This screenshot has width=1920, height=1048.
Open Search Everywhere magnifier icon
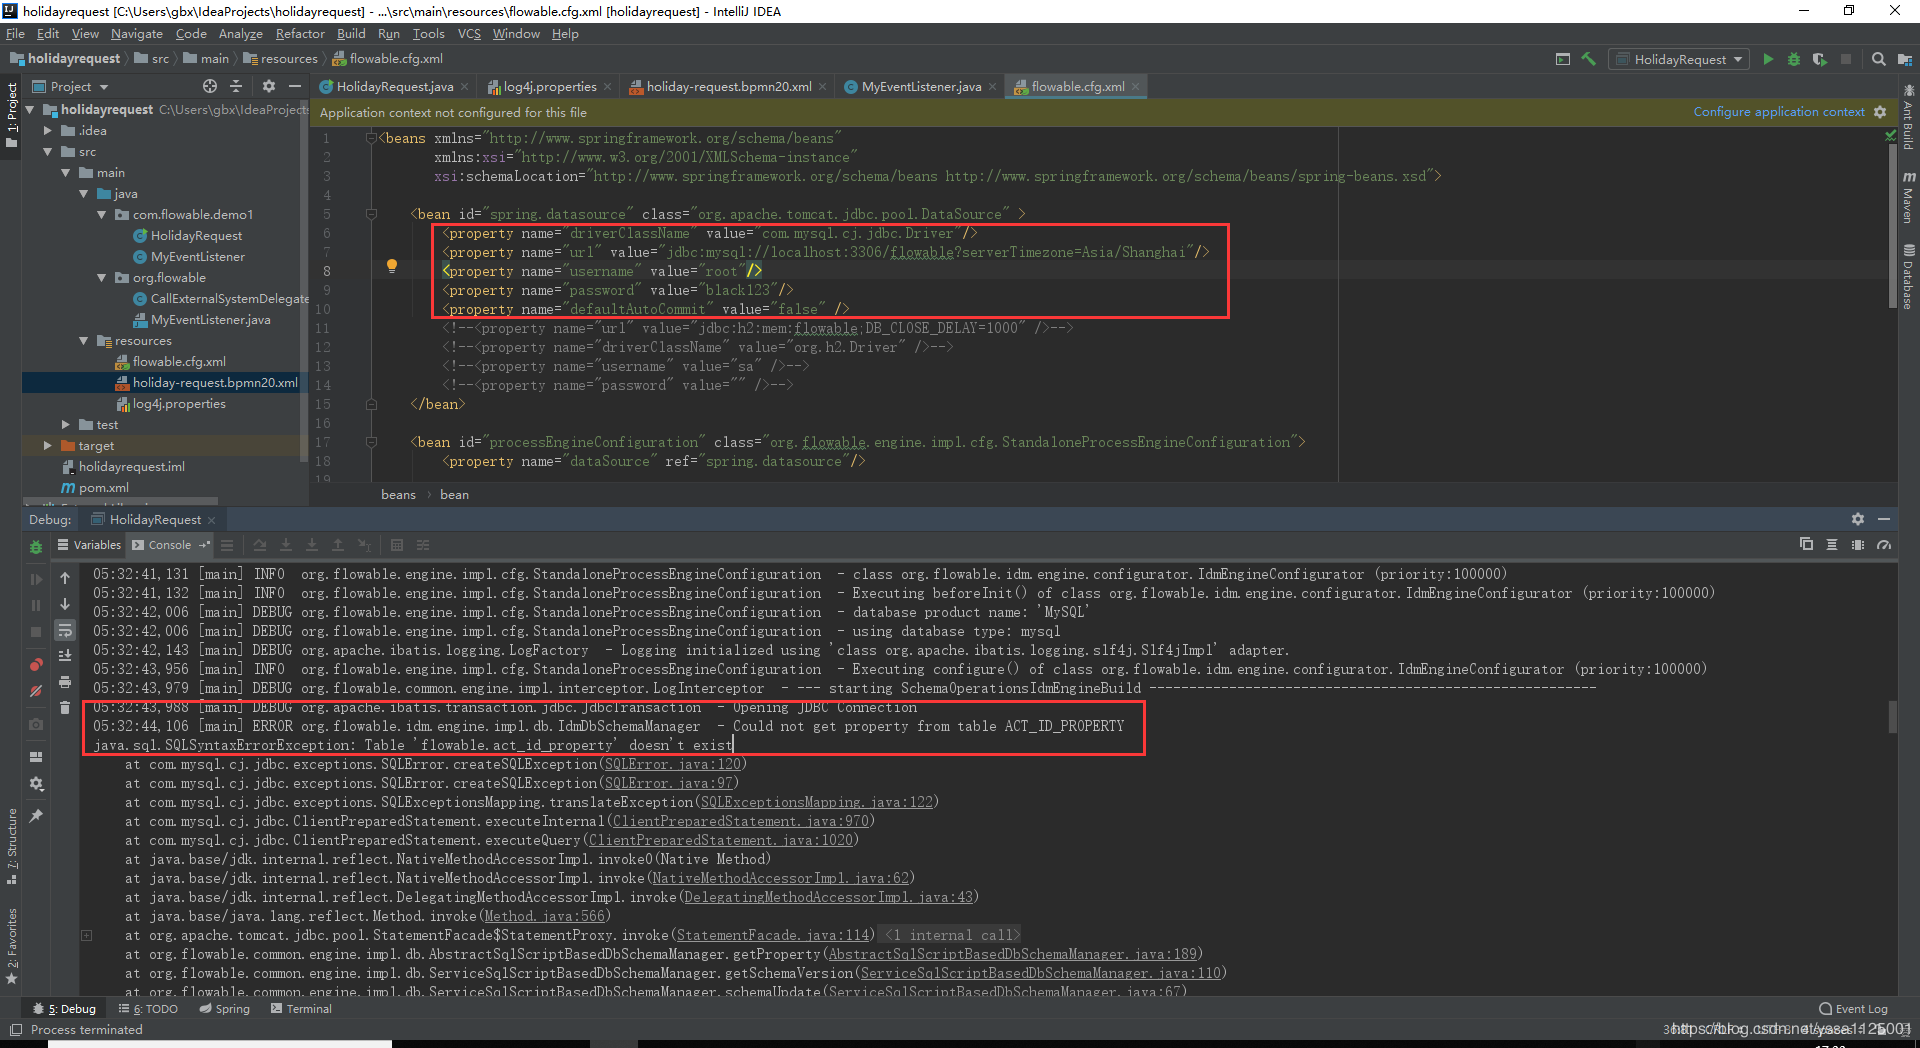pos(1878,59)
